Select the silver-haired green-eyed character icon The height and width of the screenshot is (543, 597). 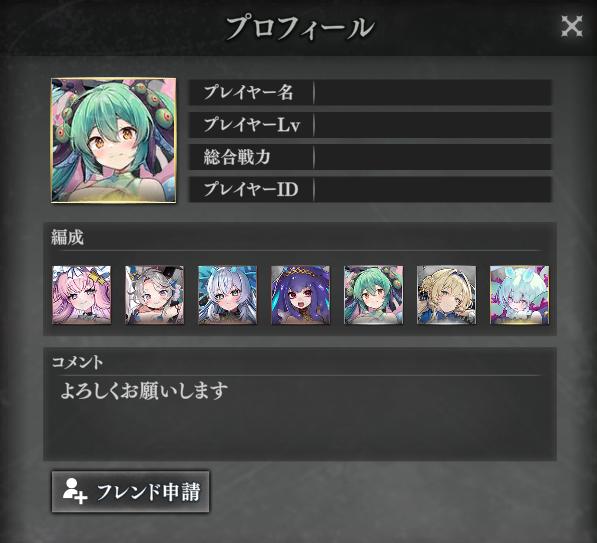(x=228, y=295)
